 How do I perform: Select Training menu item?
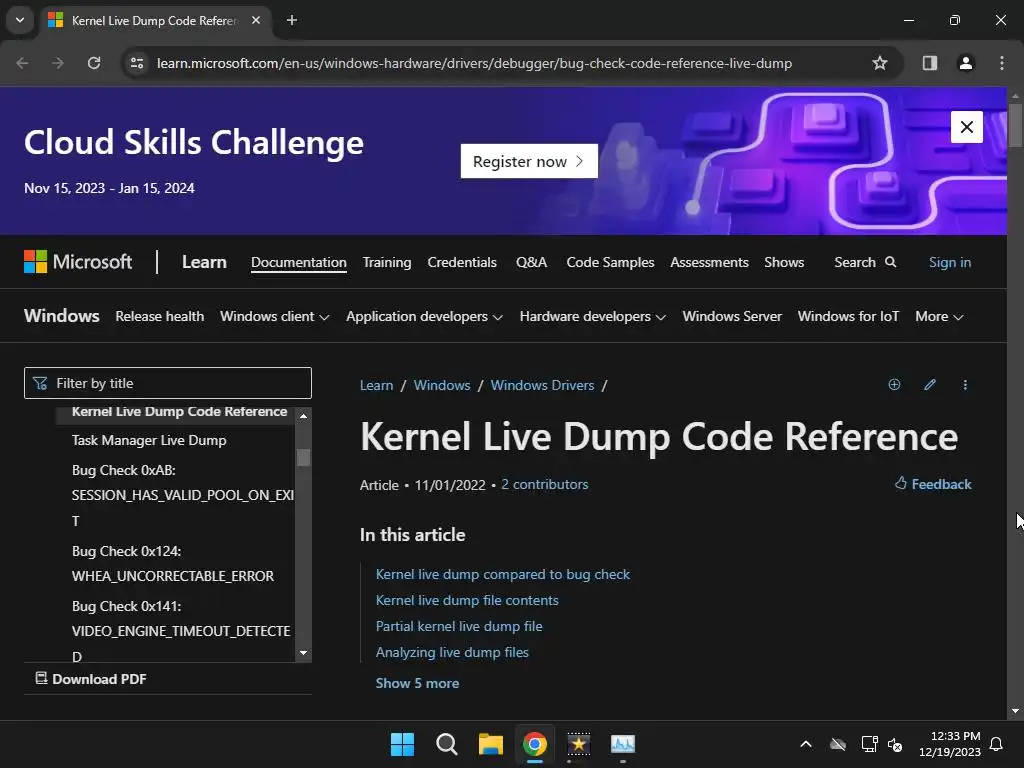click(x=387, y=263)
